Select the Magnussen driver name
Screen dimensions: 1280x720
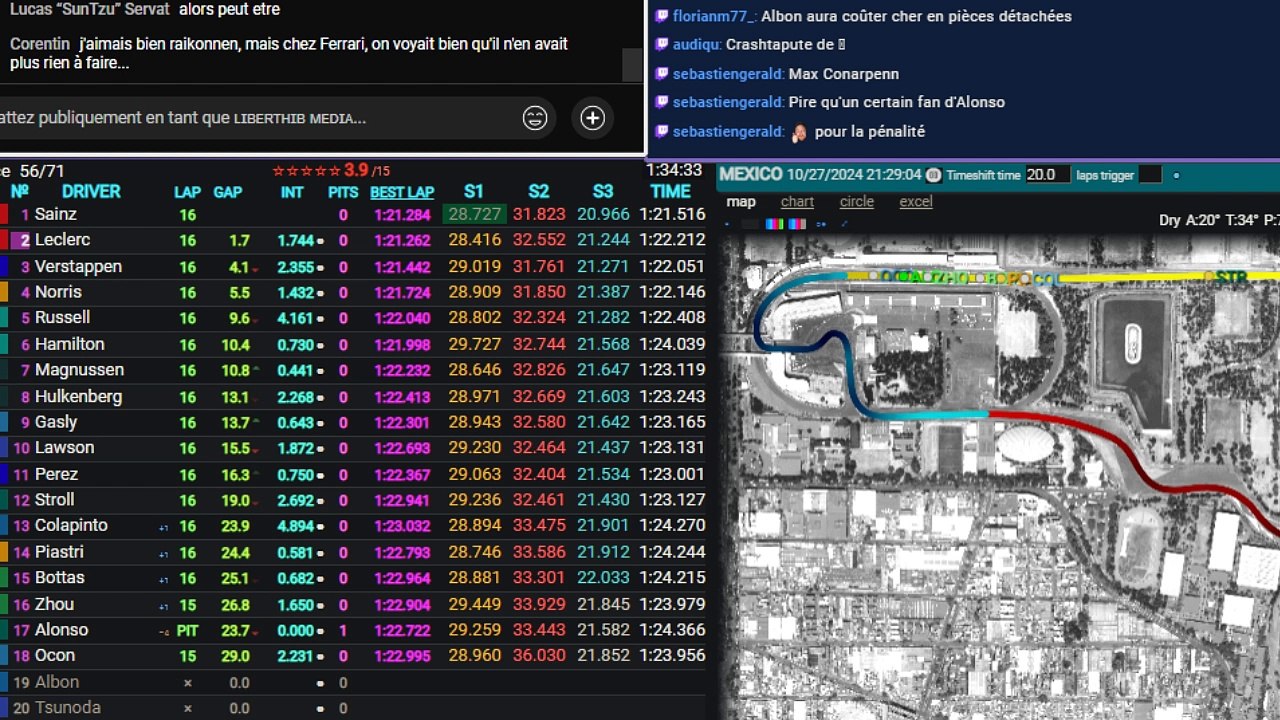[x=79, y=370]
